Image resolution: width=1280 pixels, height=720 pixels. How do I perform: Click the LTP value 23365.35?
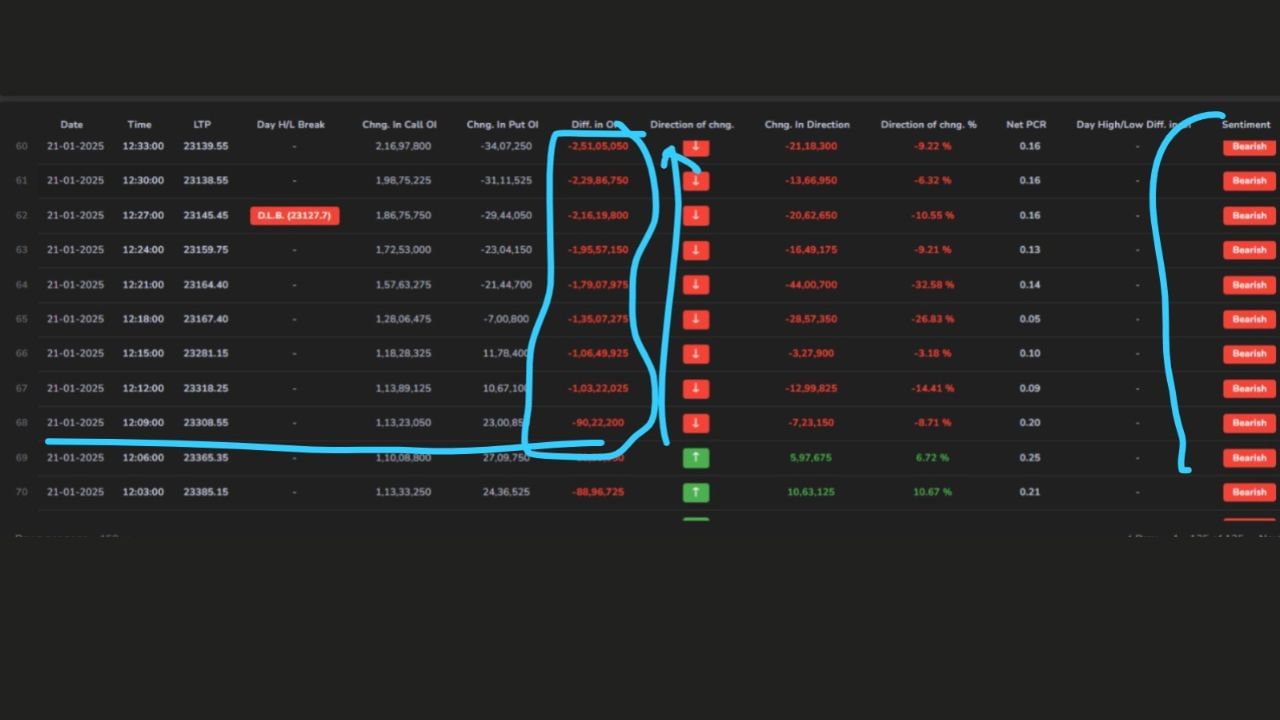coord(206,458)
